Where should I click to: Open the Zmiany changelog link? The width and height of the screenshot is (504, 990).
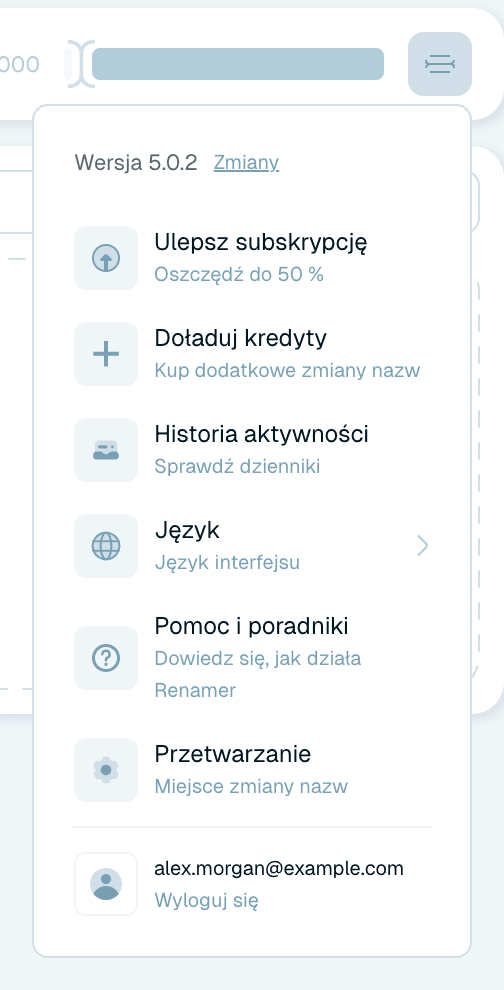pos(246,163)
